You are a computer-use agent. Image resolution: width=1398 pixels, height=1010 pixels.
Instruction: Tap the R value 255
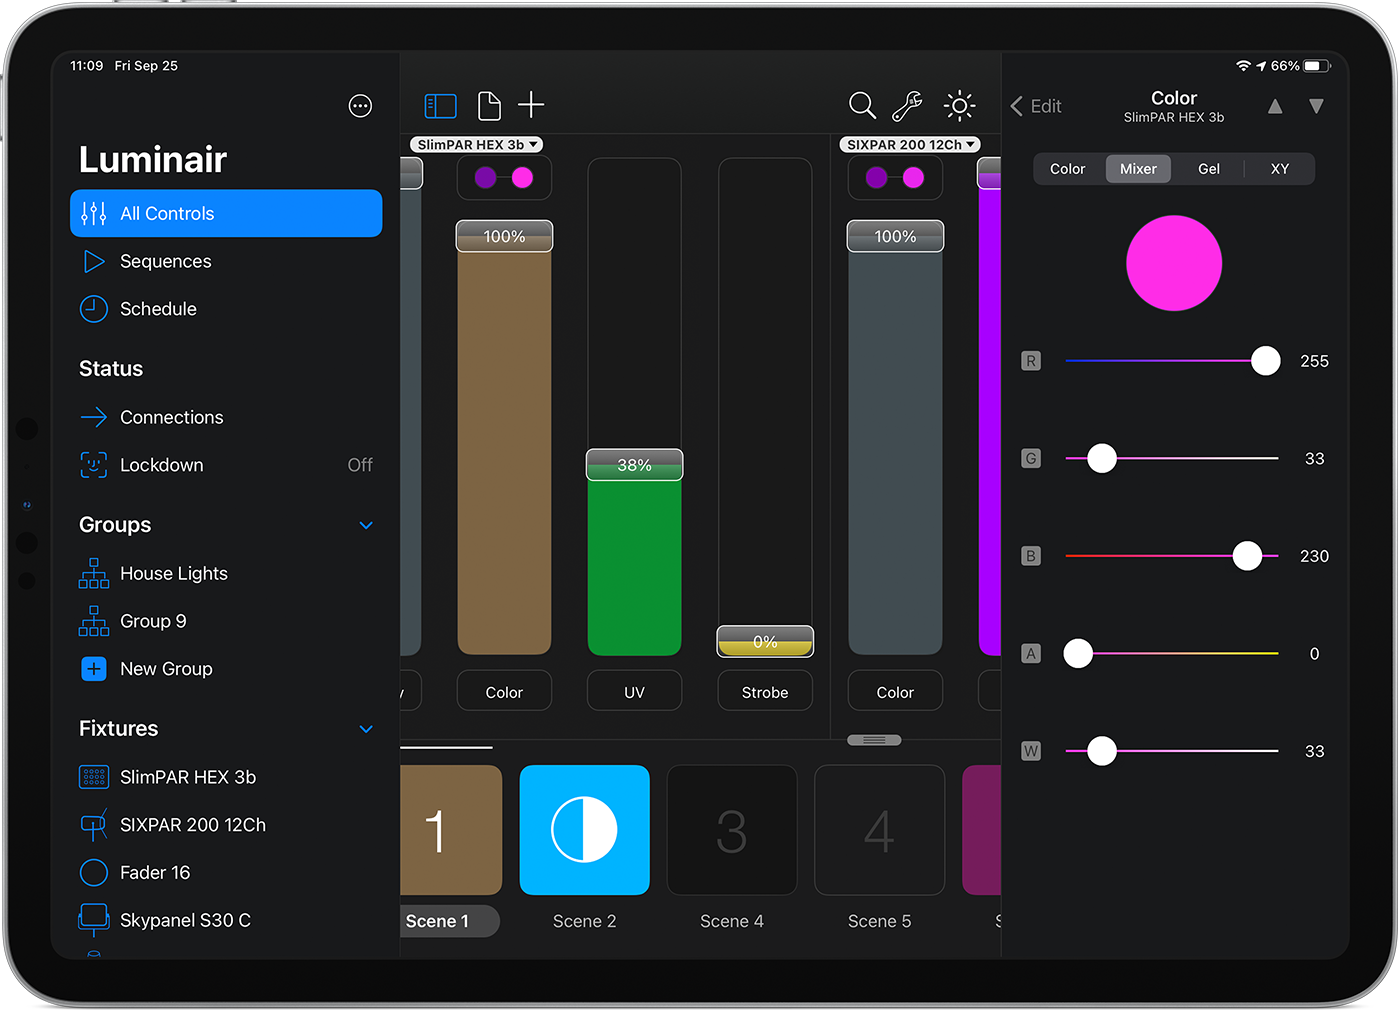coord(1314,361)
